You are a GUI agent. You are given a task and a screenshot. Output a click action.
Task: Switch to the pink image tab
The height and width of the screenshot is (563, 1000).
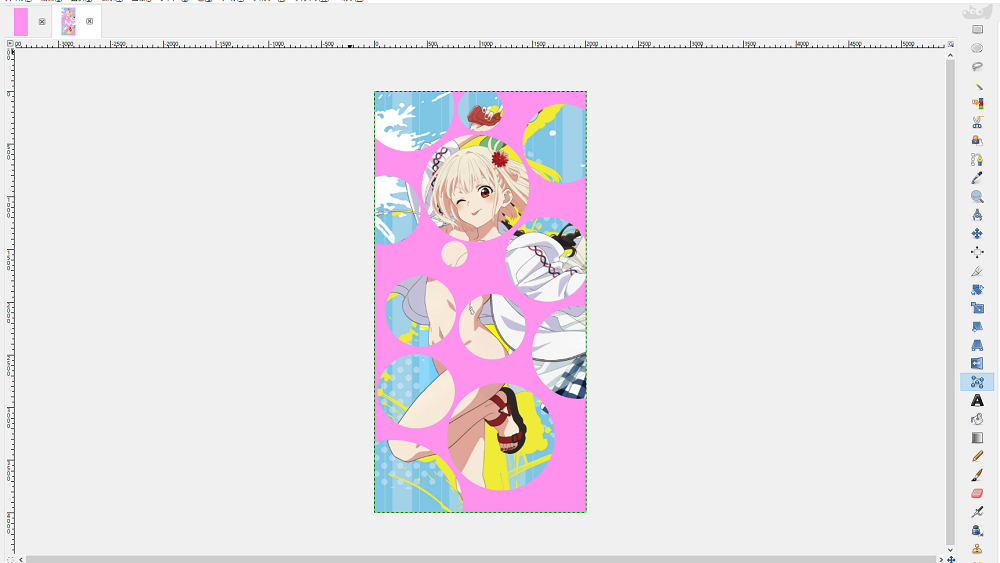click(21, 22)
